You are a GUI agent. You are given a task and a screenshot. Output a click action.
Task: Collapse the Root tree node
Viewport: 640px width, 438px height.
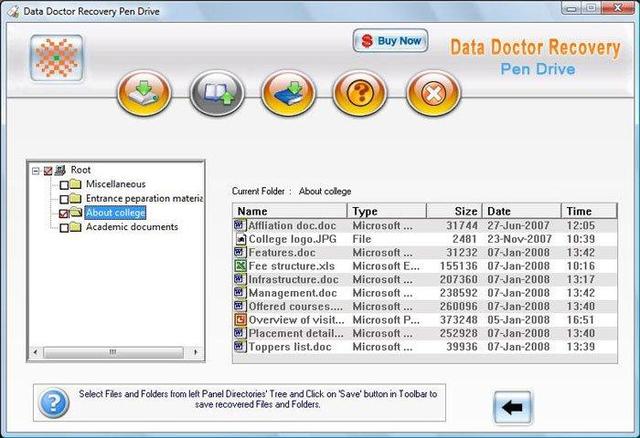(36, 171)
